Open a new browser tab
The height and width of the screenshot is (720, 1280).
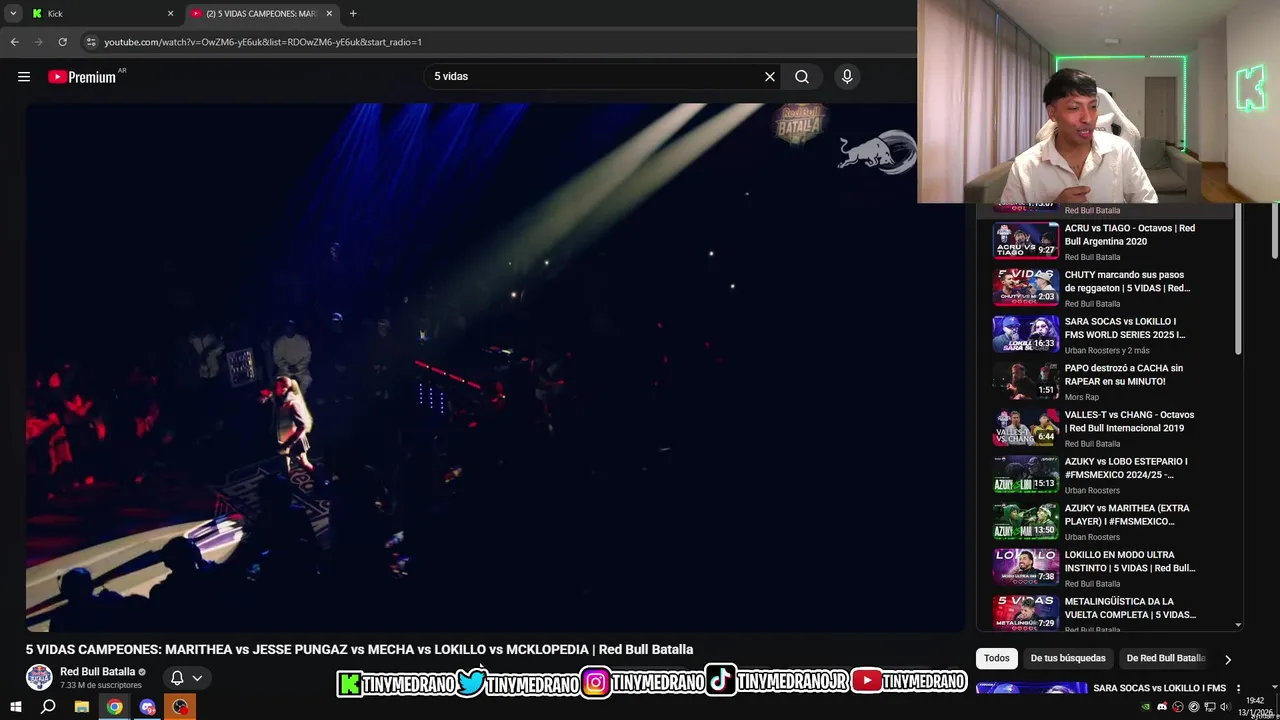click(353, 13)
